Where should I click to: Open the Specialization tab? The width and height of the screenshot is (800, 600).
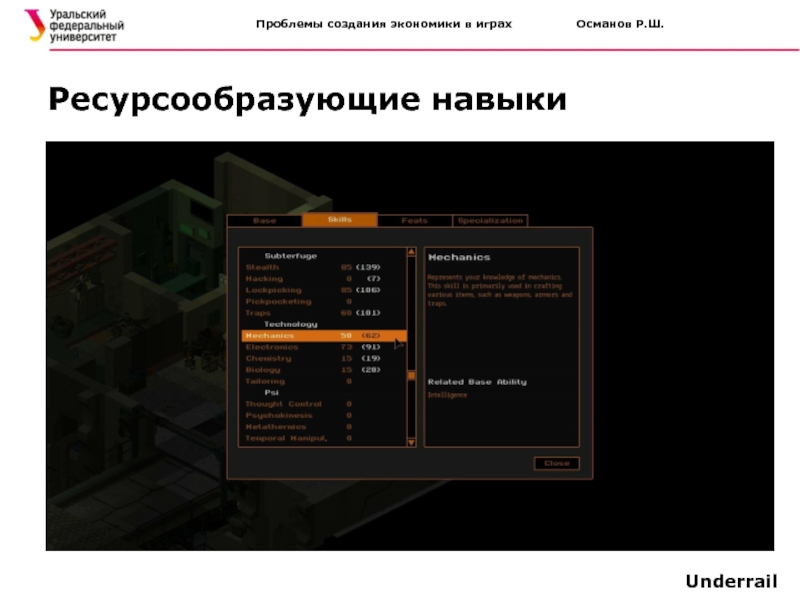pyautogui.click(x=490, y=220)
